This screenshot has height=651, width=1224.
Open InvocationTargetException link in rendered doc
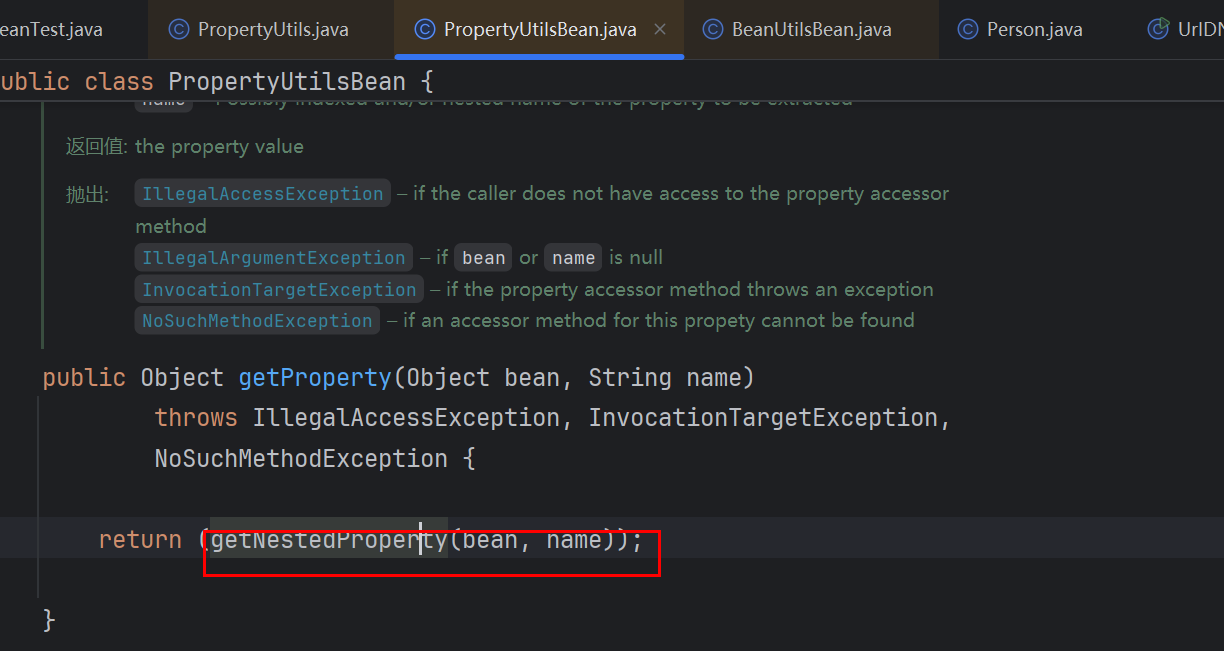279,290
